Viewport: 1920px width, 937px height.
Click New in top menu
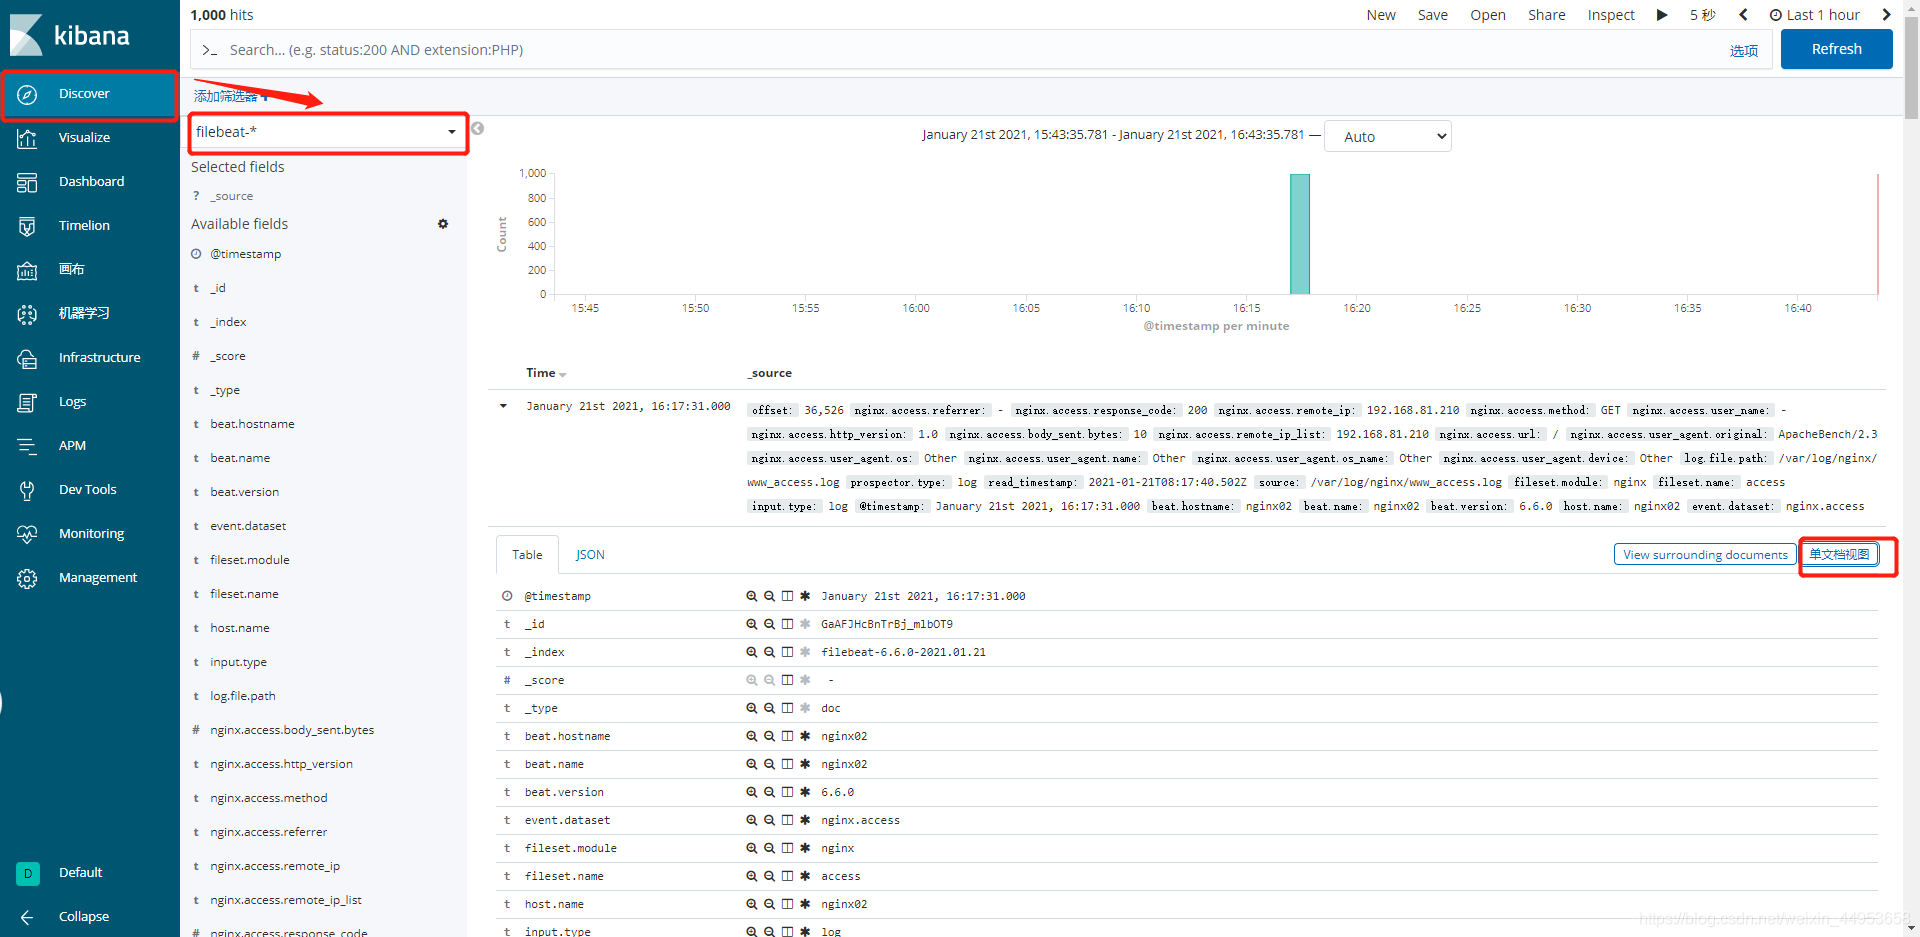[x=1381, y=15]
